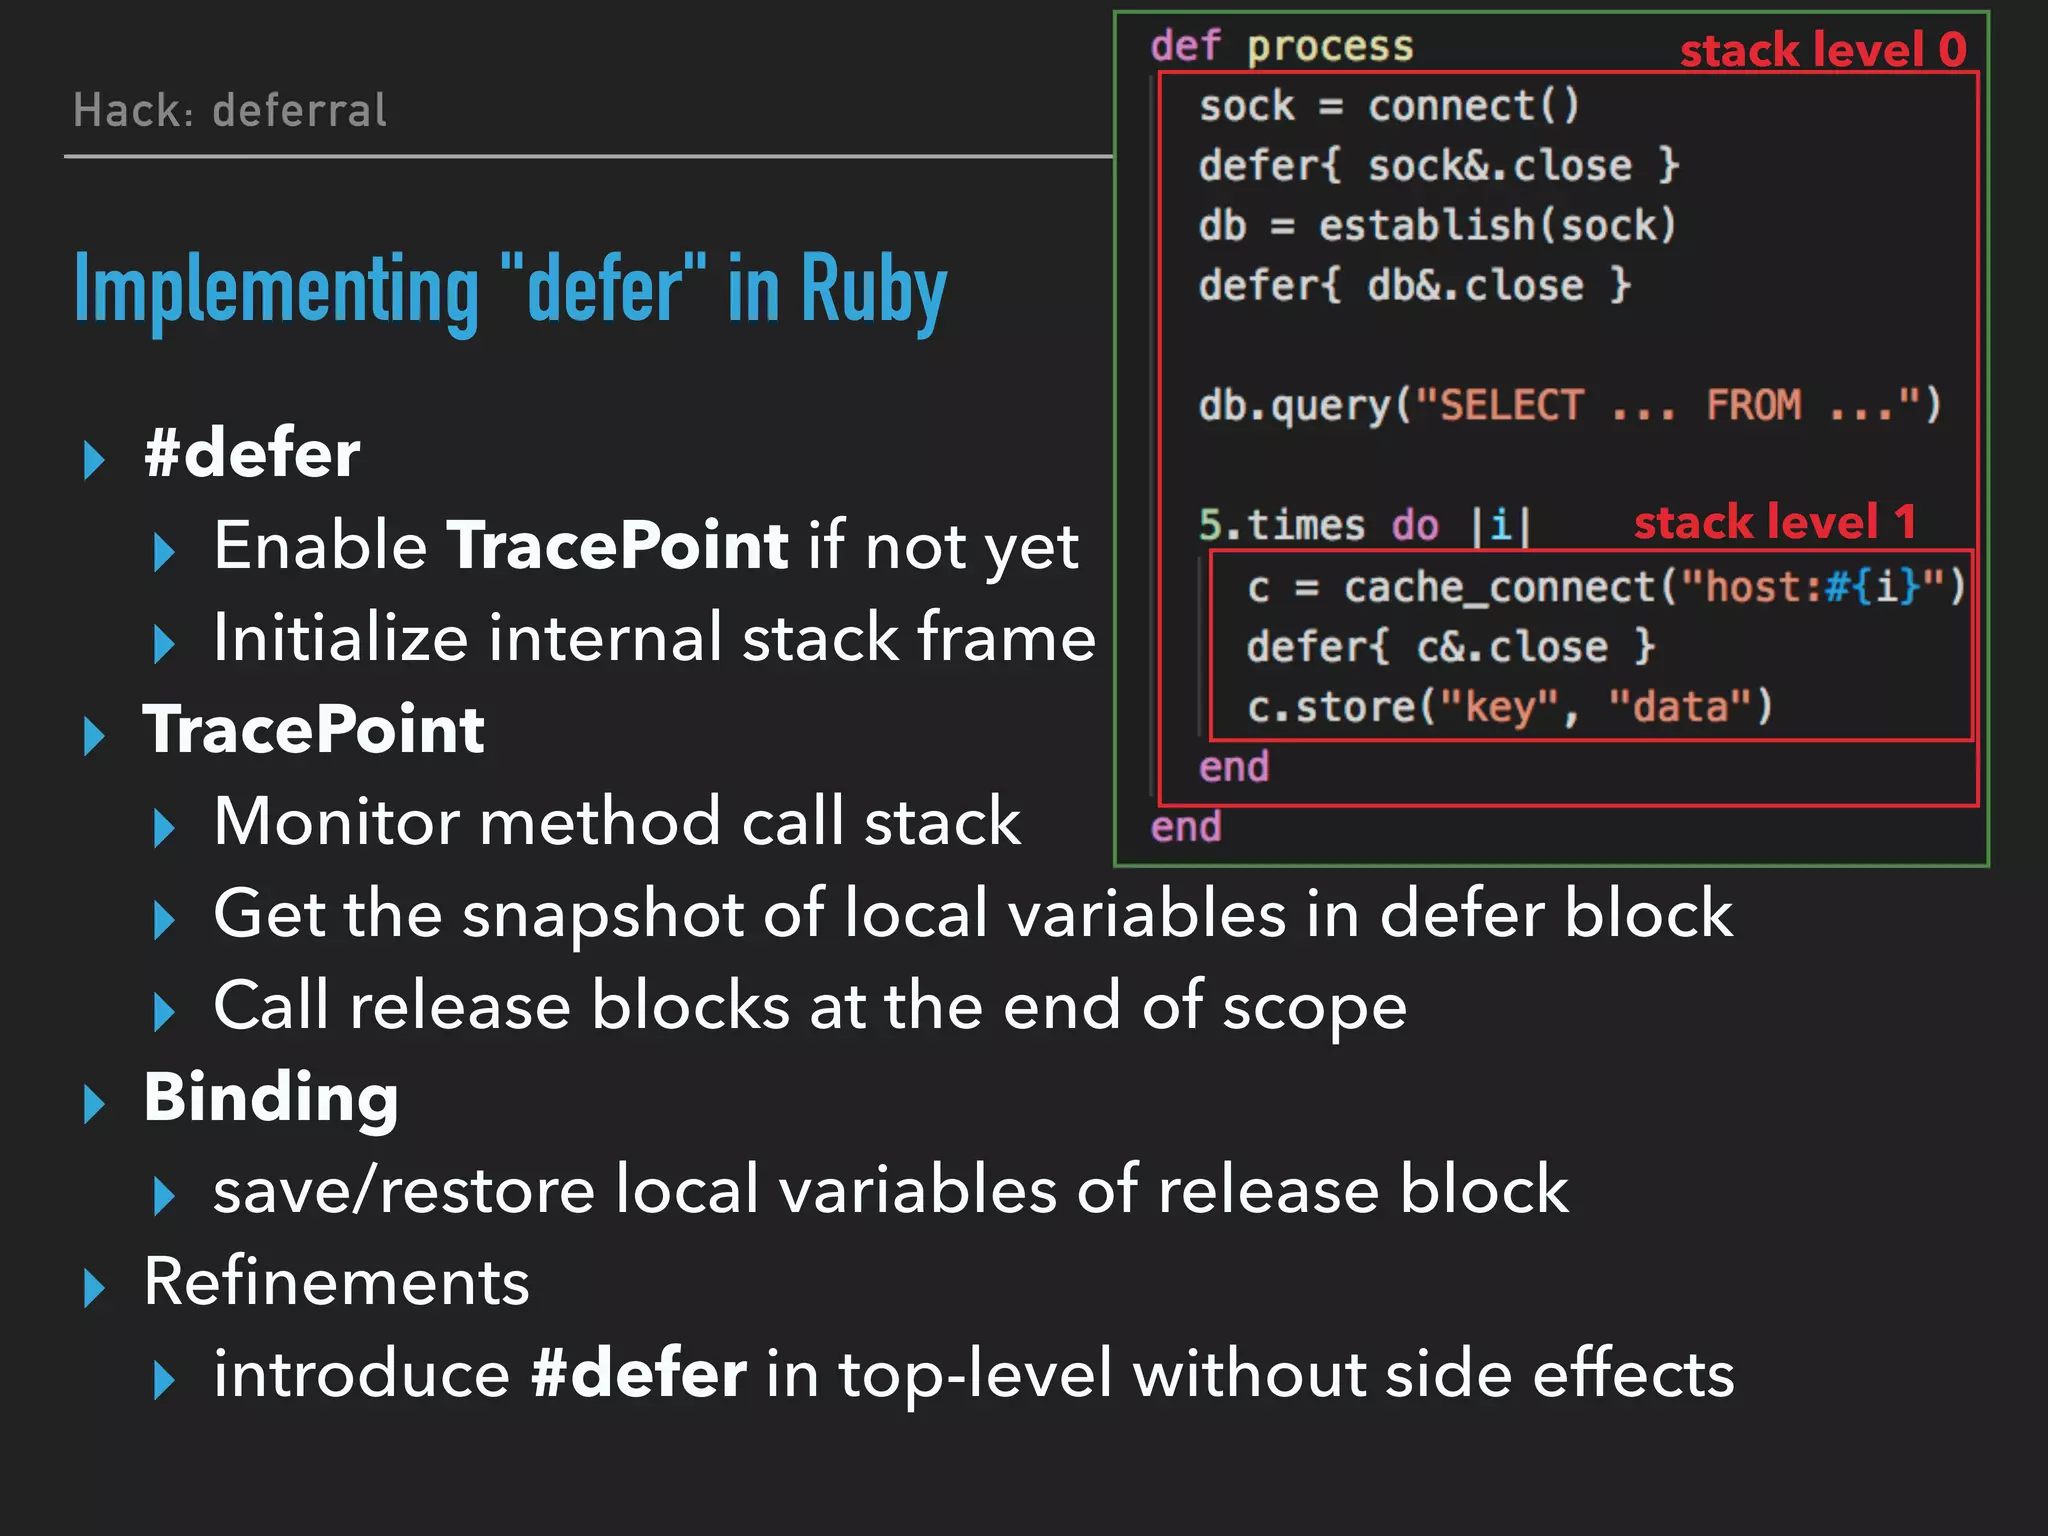Click bullet arrow before Enable TracePoint line

[164, 552]
